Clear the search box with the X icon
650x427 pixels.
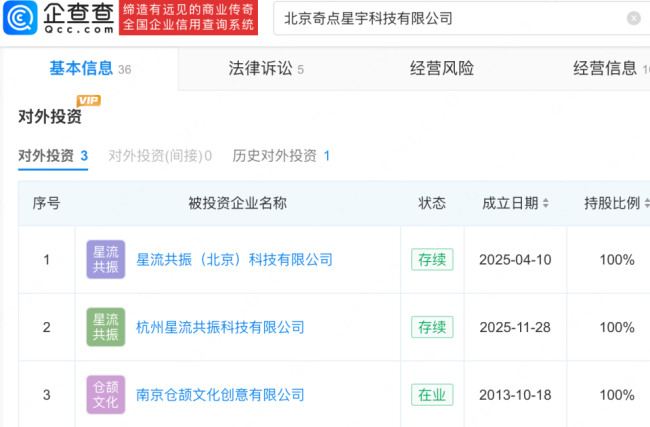point(633,18)
